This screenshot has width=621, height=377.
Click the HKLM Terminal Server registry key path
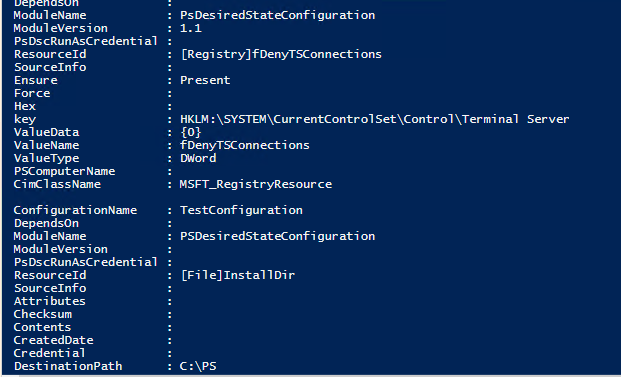(x=374, y=119)
